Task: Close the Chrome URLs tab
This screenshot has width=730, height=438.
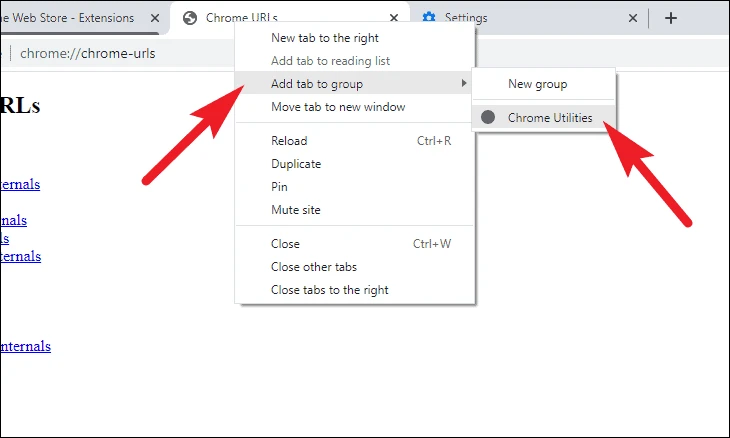Action: pyautogui.click(x=394, y=18)
